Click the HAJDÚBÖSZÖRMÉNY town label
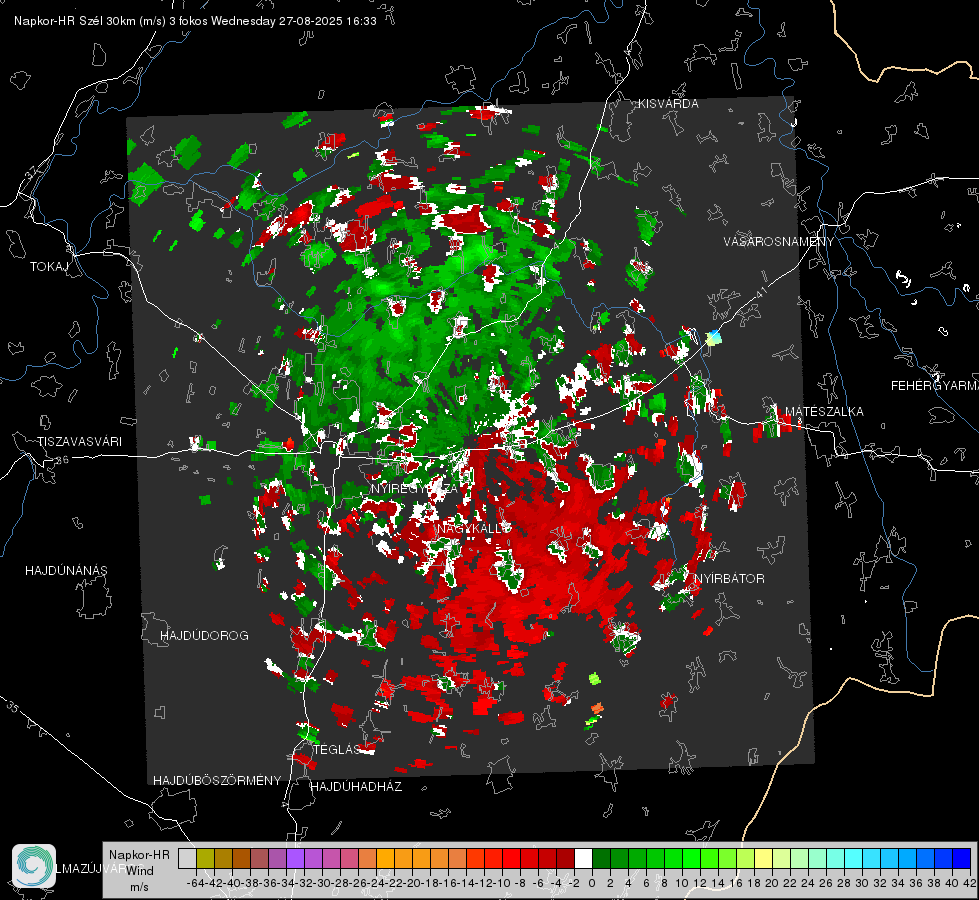Viewport: 979px width, 900px height. [217, 781]
